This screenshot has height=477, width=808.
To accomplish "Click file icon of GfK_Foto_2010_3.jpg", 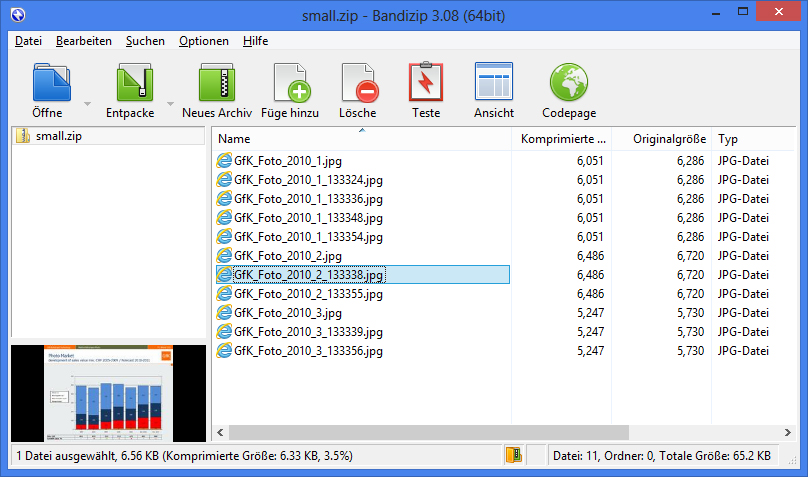I will tap(224, 313).
